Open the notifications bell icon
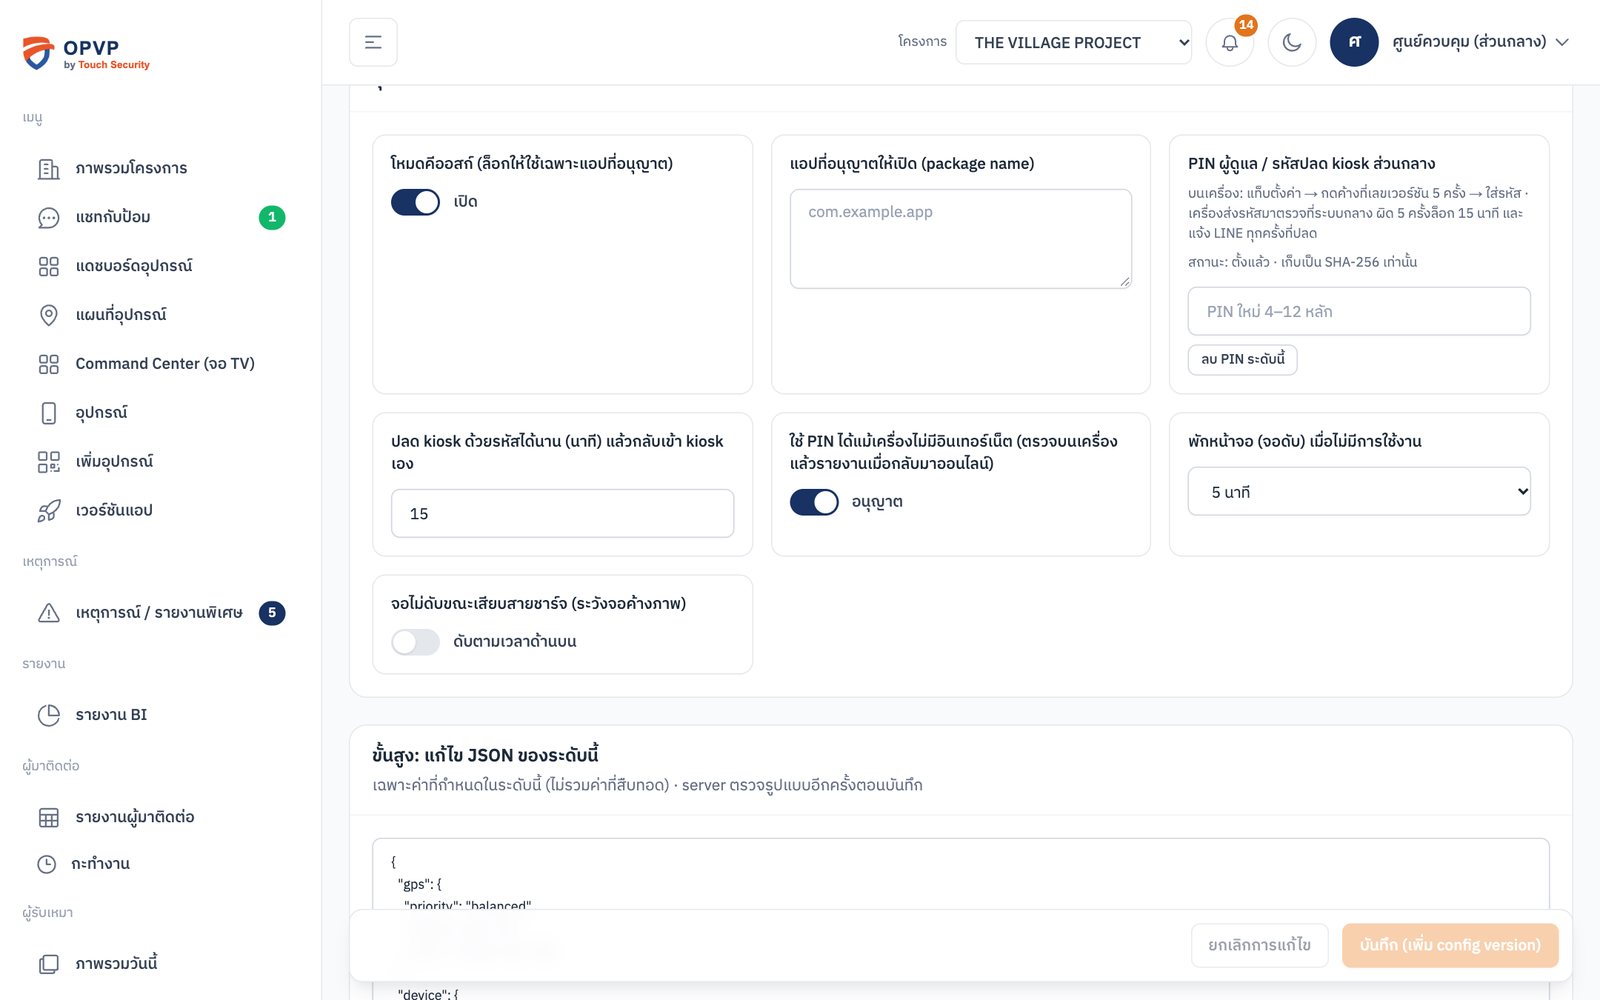 point(1230,42)
